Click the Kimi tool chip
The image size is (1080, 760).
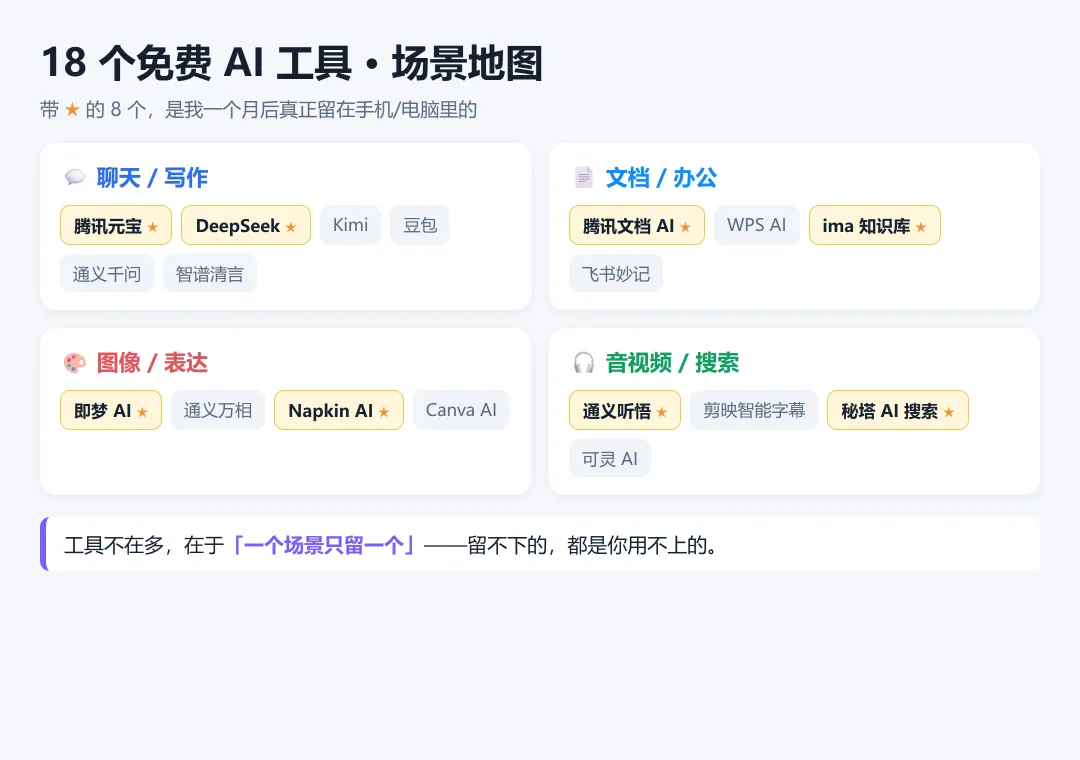pos(350,225)
